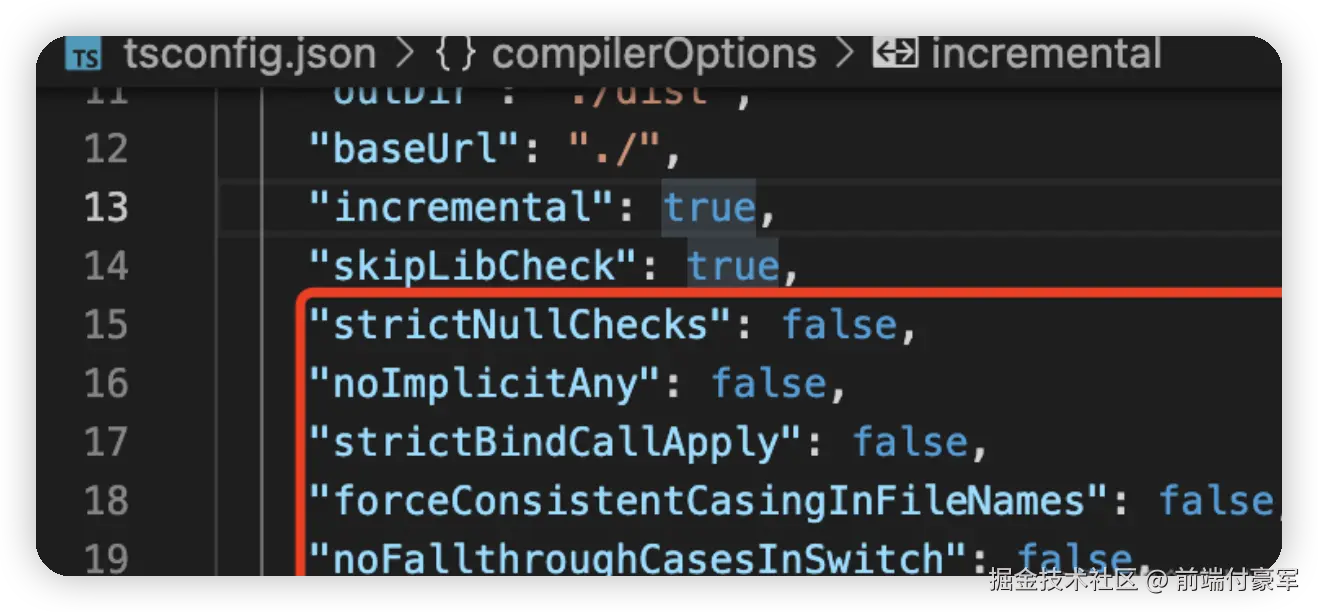Click the strictNullChecks false value

840,325
